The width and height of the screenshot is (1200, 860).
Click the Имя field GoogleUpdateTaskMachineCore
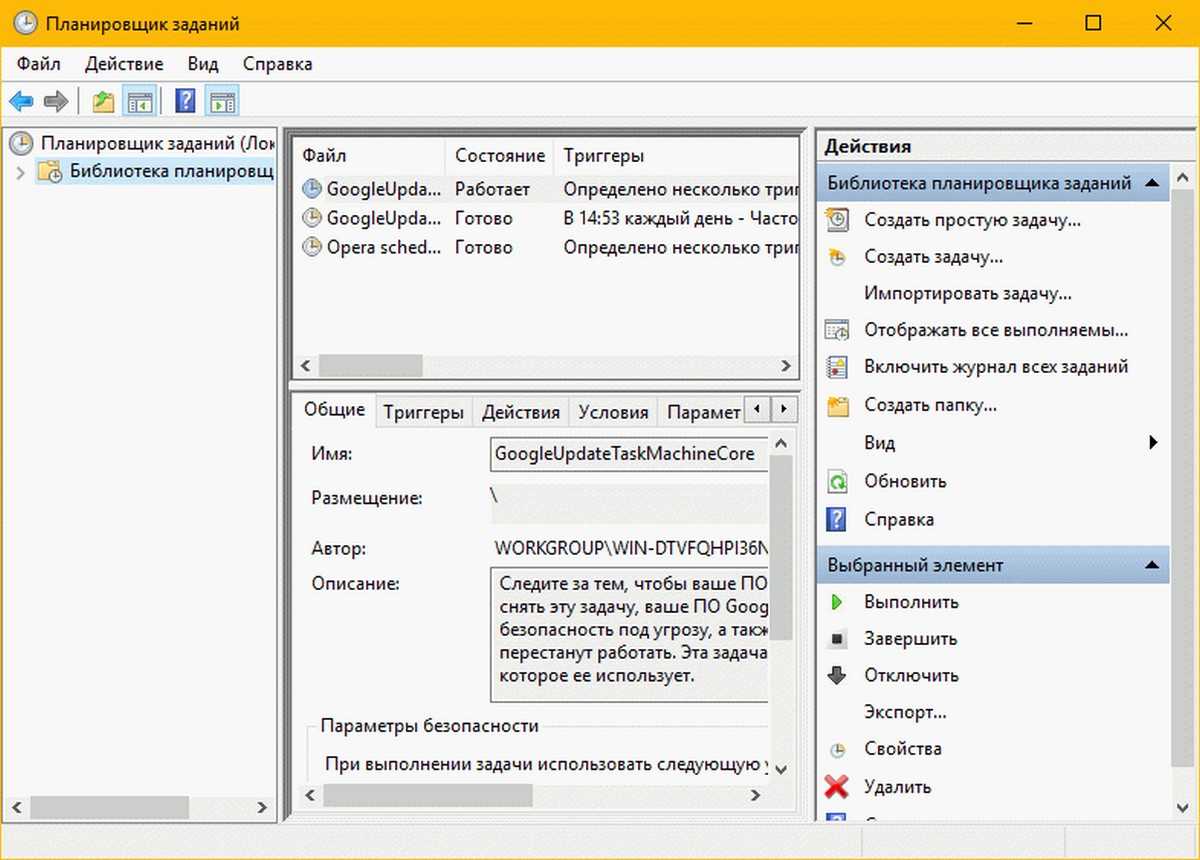[x=629, y=454]
